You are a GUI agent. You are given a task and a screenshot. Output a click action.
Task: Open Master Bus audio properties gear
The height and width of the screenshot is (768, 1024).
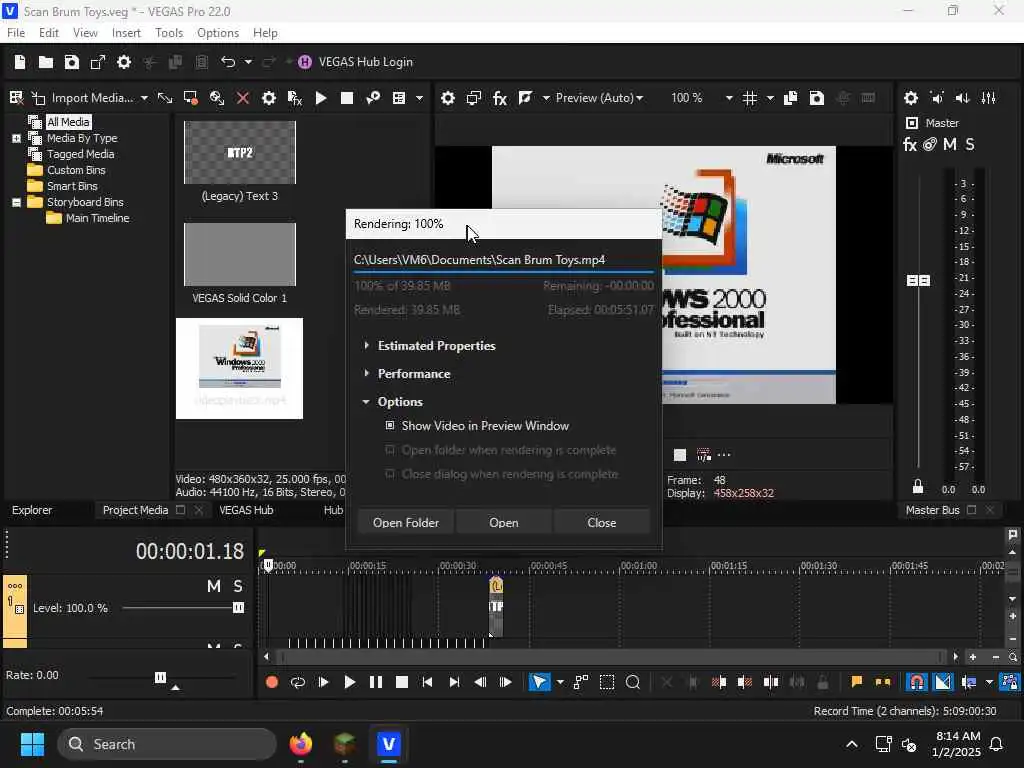click(911, 98)
